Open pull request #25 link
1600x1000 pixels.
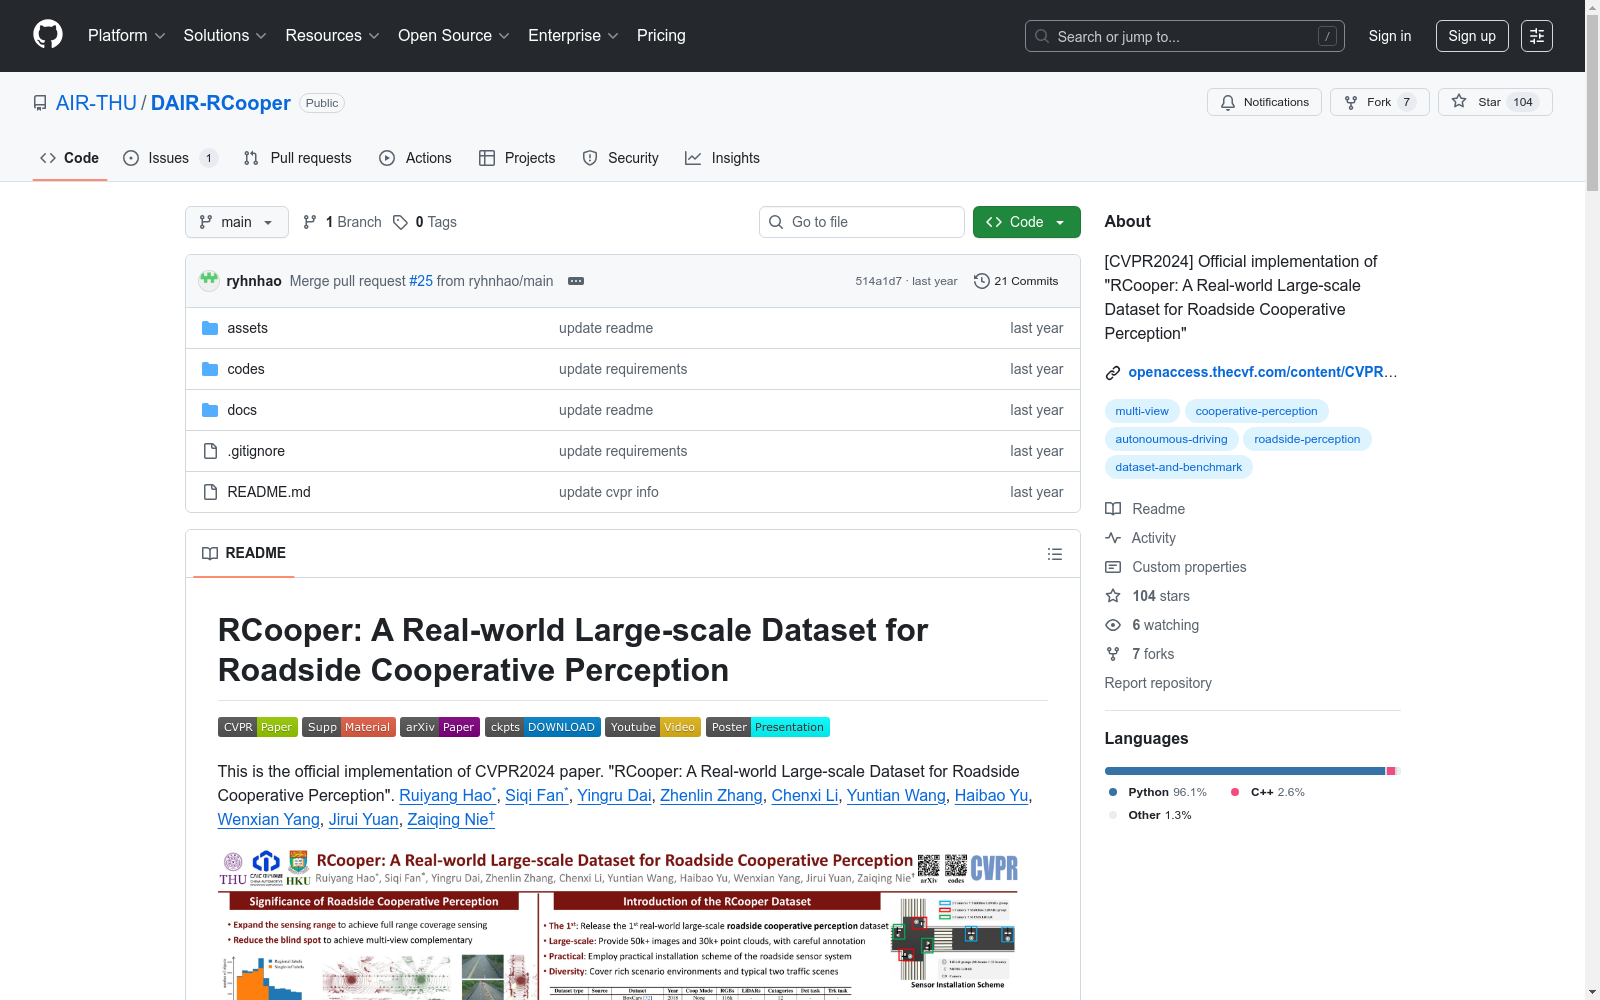421,281
